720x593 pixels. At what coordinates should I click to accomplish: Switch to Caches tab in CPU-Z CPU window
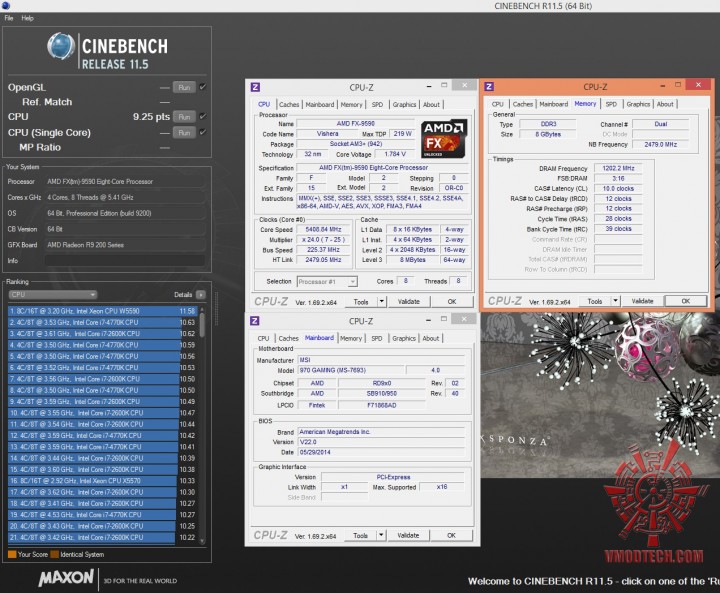289,104
